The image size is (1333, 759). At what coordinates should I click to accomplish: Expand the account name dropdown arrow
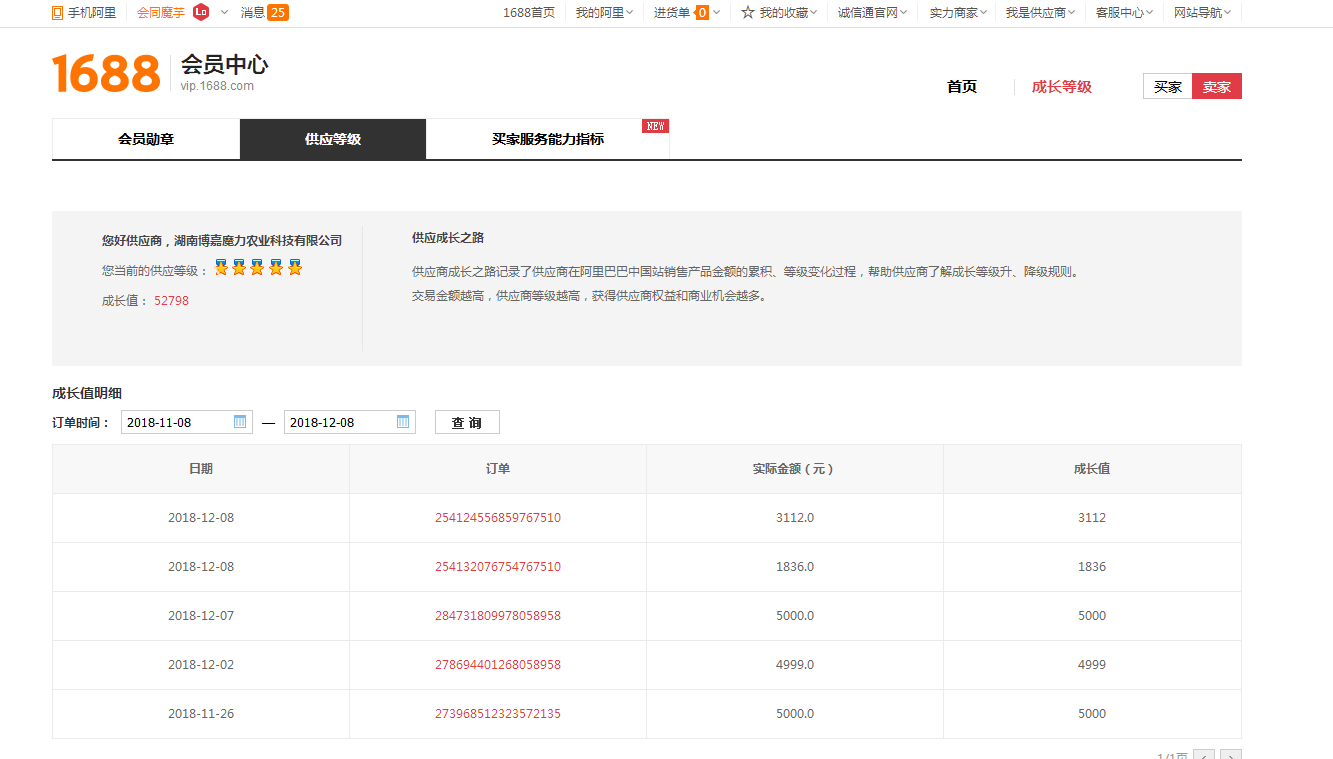224,13
